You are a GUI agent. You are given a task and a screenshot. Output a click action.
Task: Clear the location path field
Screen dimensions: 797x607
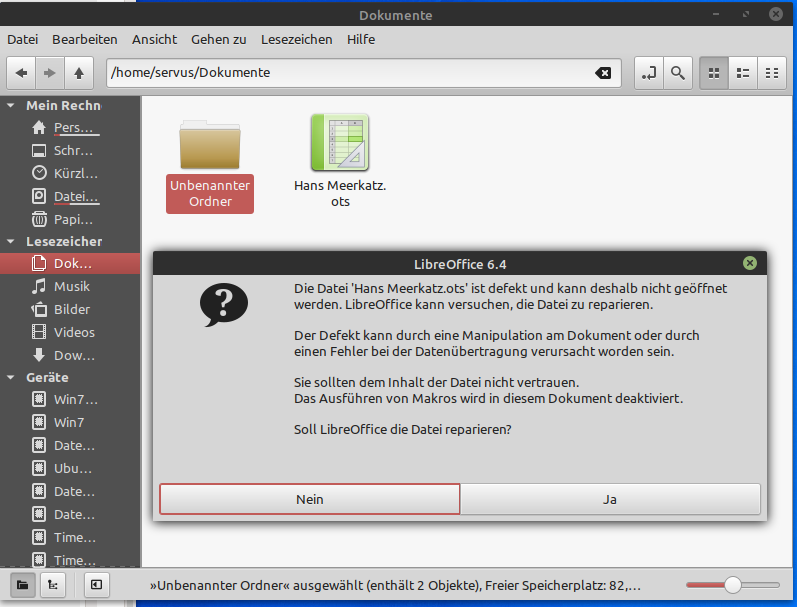[603, 73]
